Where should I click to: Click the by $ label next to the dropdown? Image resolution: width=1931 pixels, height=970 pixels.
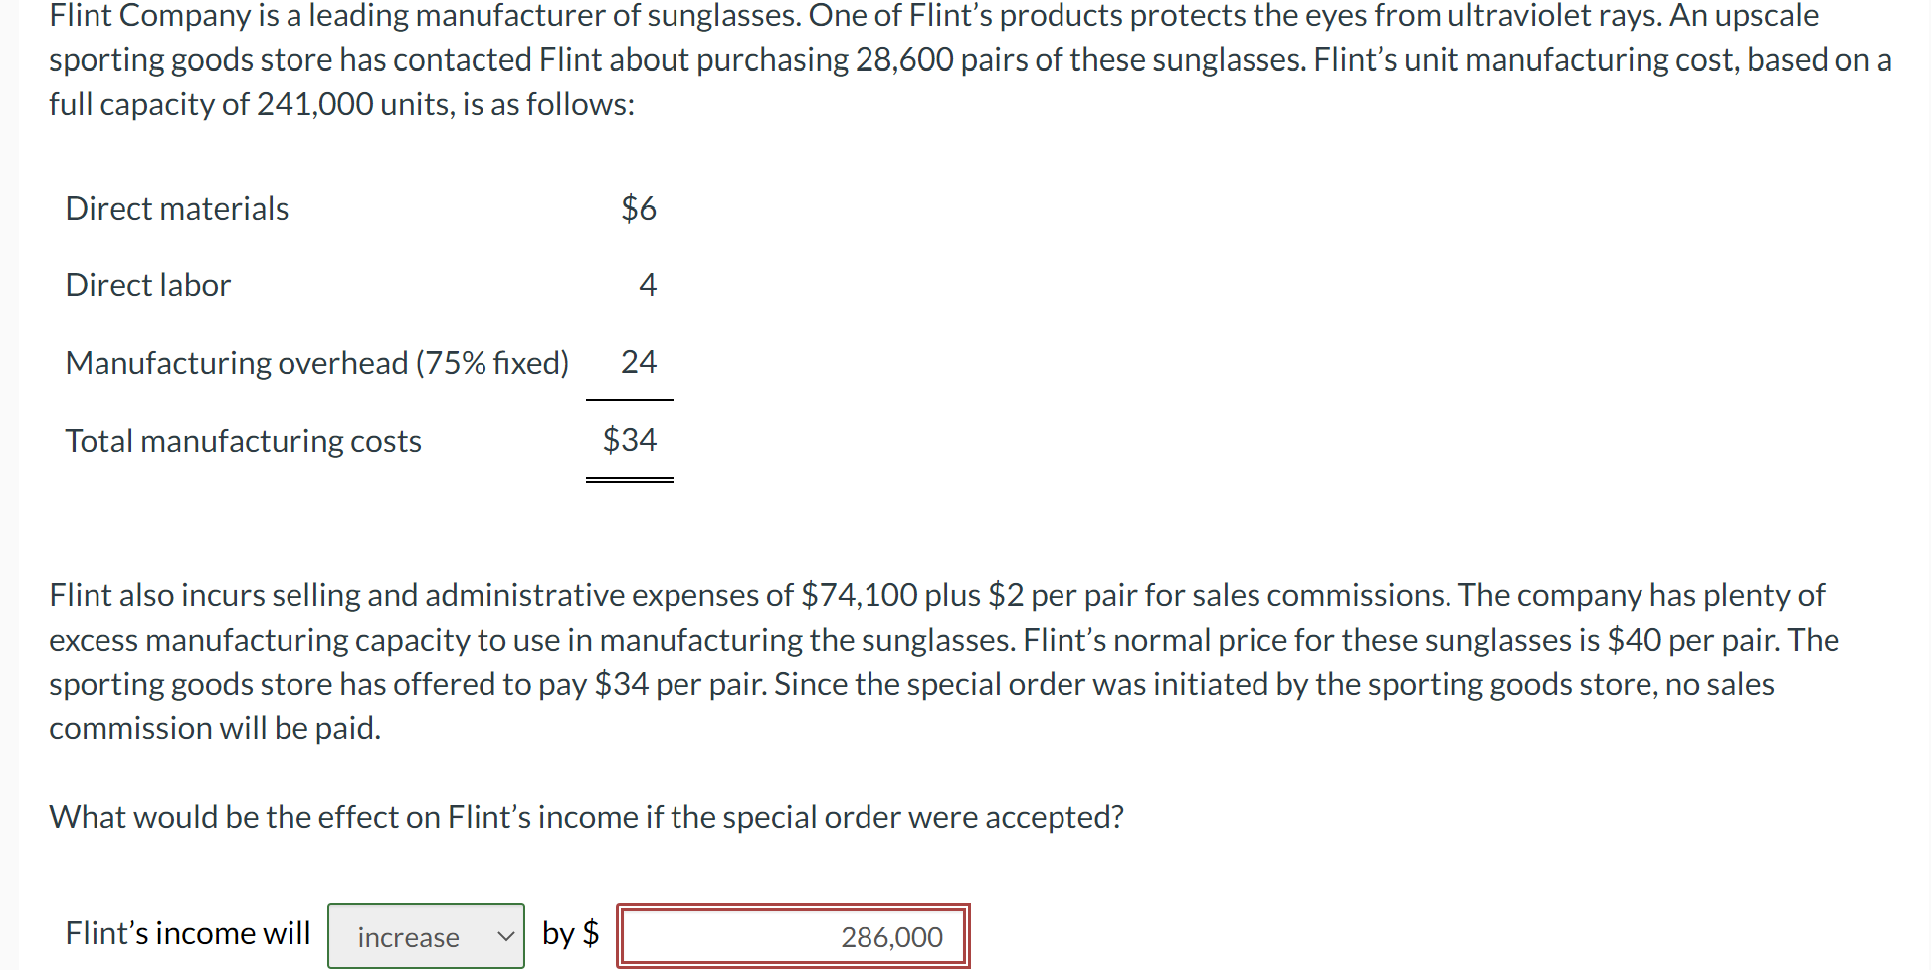pos(570,933)
